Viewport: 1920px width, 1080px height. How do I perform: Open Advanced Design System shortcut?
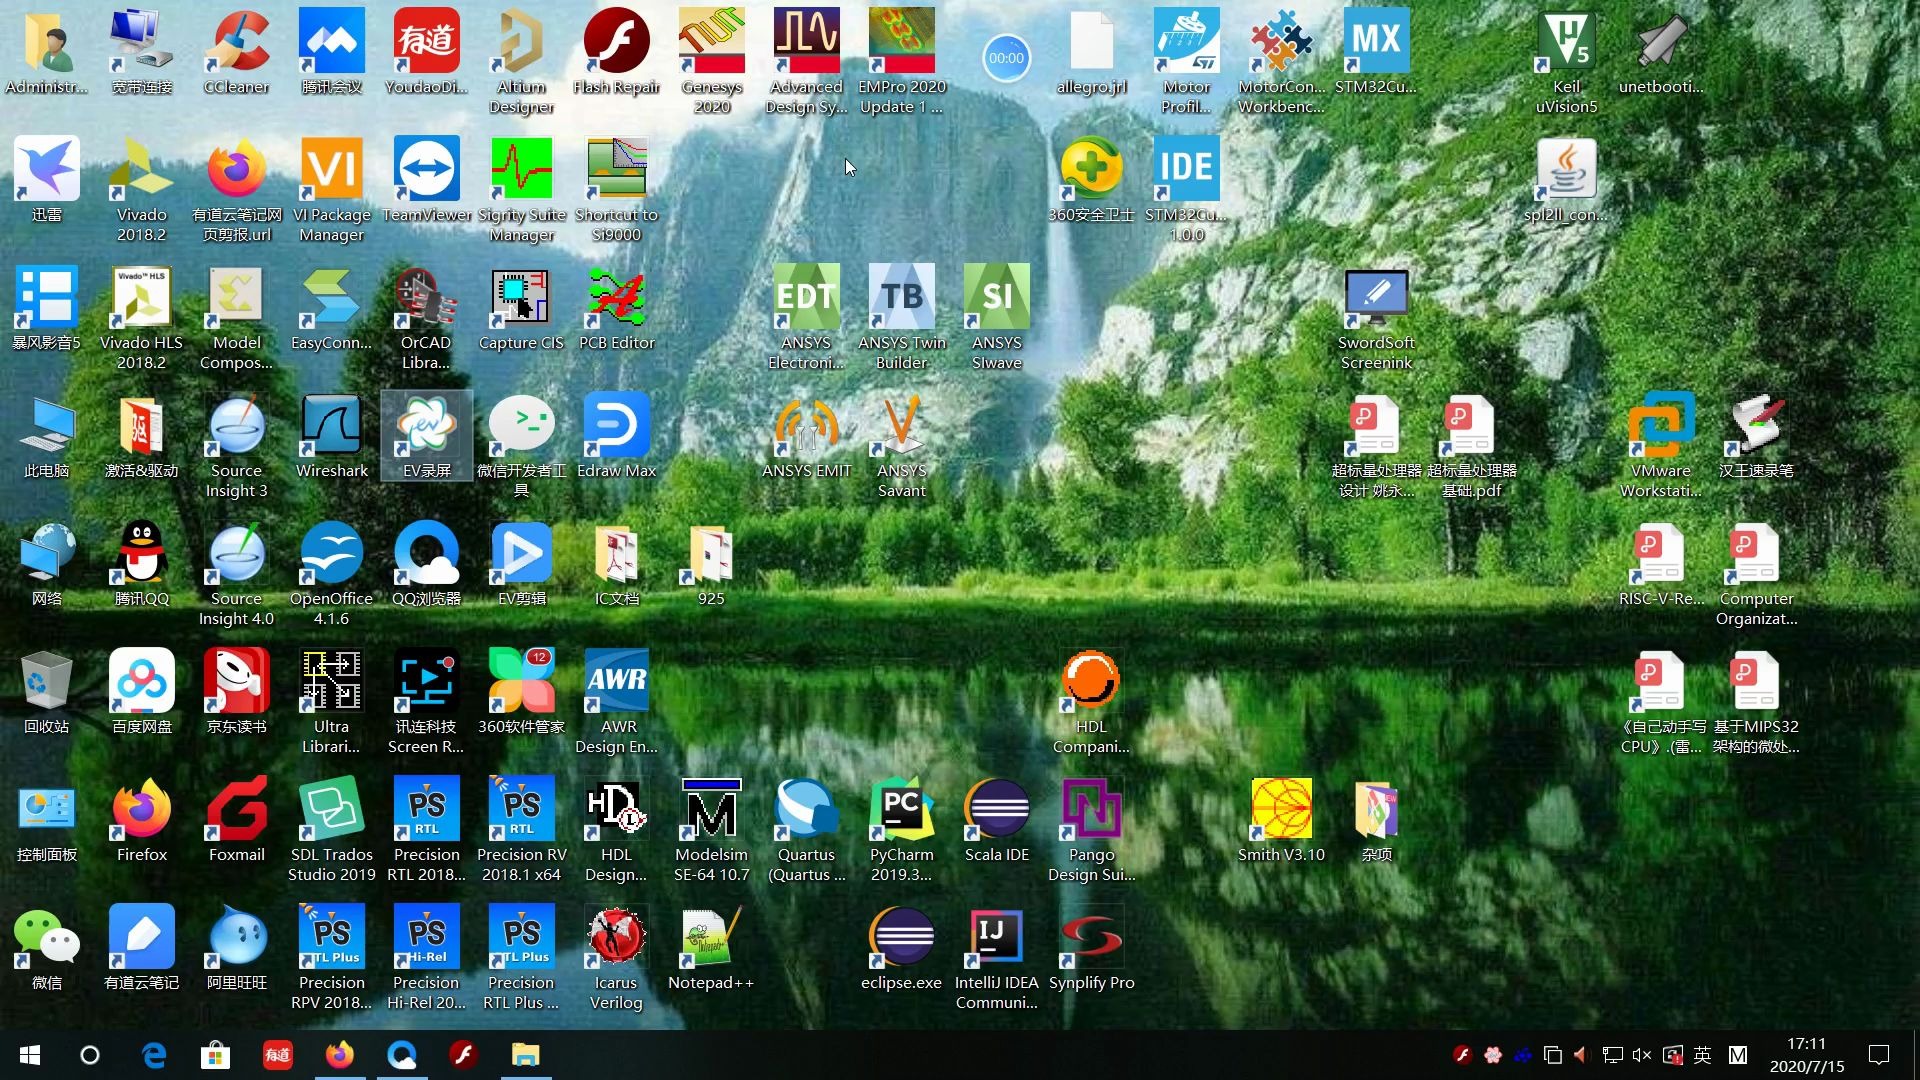806,62
